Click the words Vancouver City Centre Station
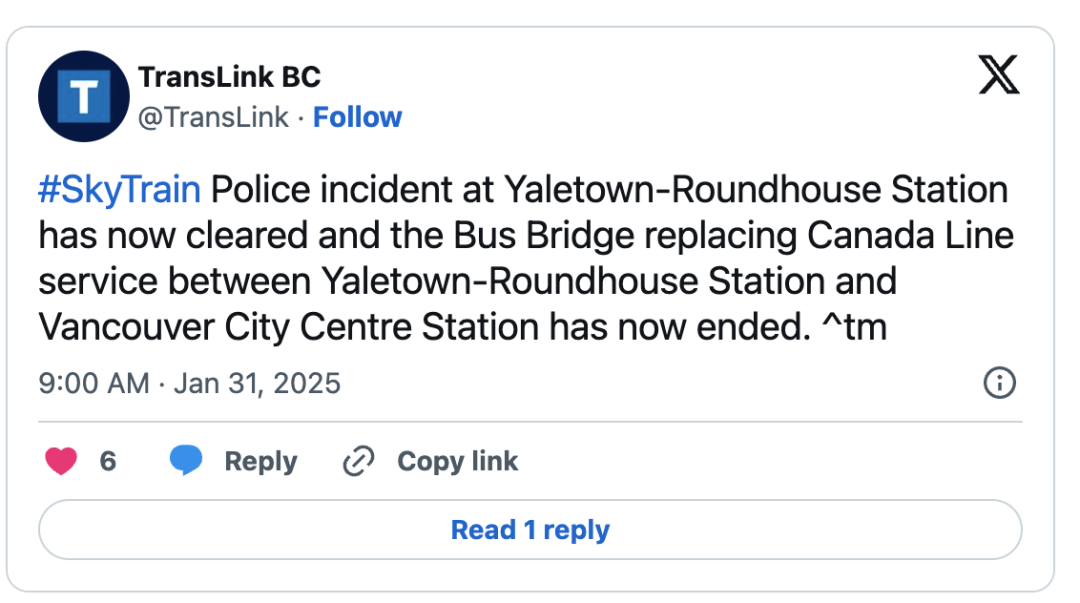The image size is (1080, 603). (x=289, y=327)
